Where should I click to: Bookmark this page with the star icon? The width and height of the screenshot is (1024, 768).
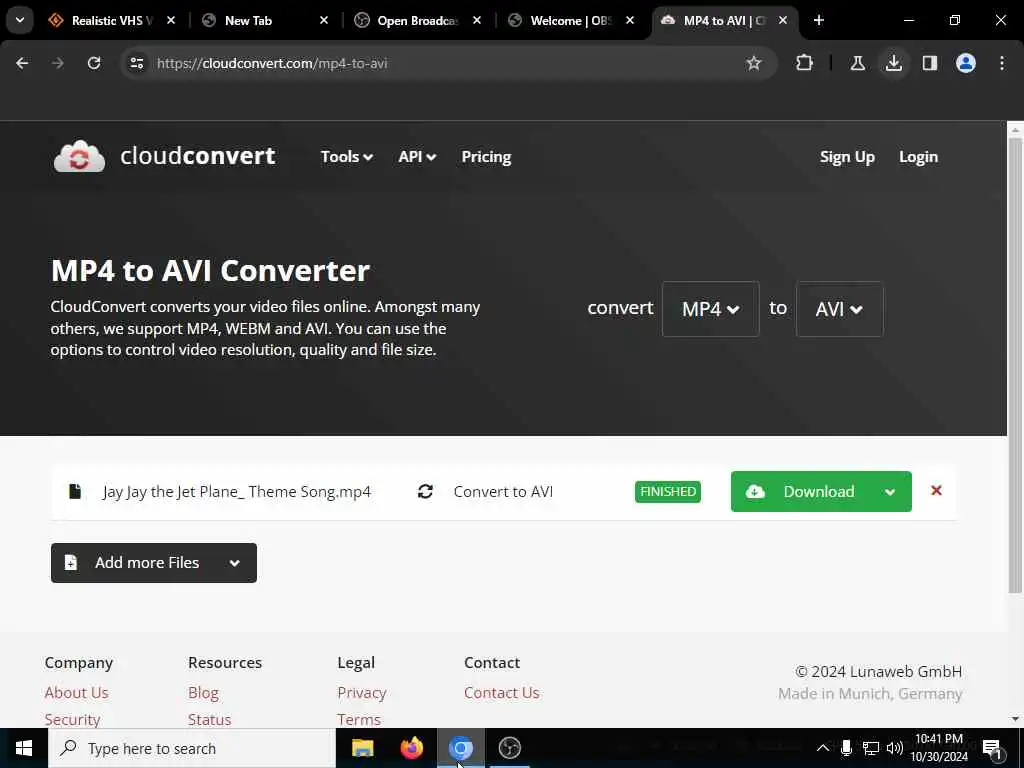click(754, 63)
